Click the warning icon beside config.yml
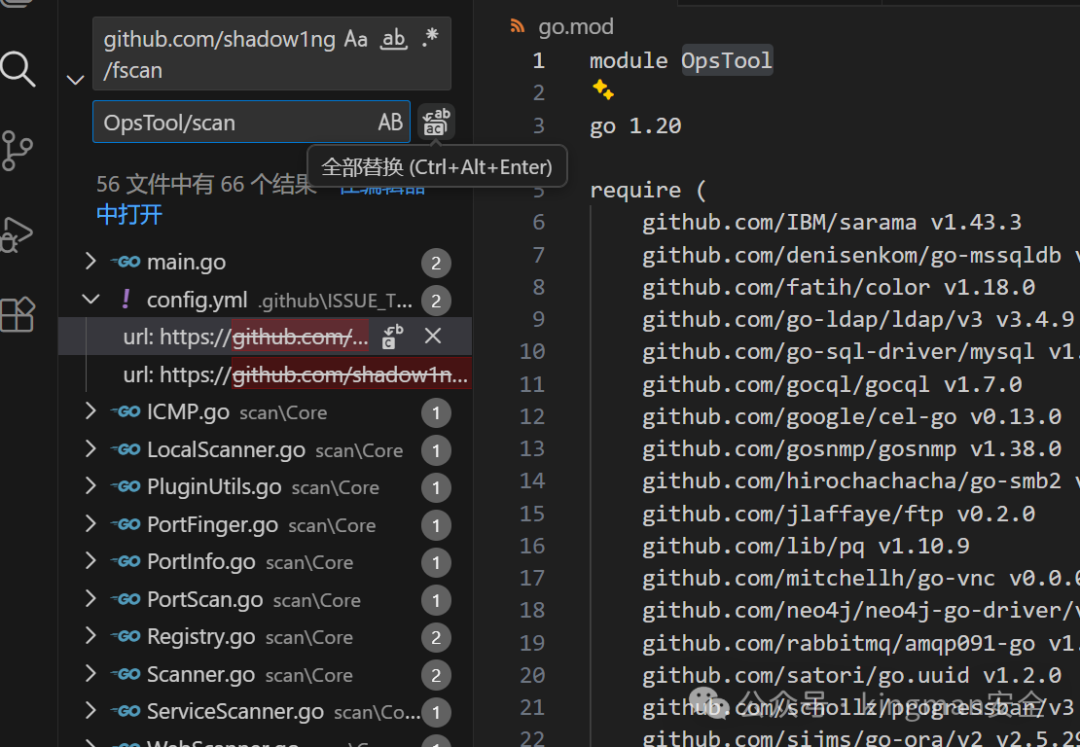 [x=124, y=299]
